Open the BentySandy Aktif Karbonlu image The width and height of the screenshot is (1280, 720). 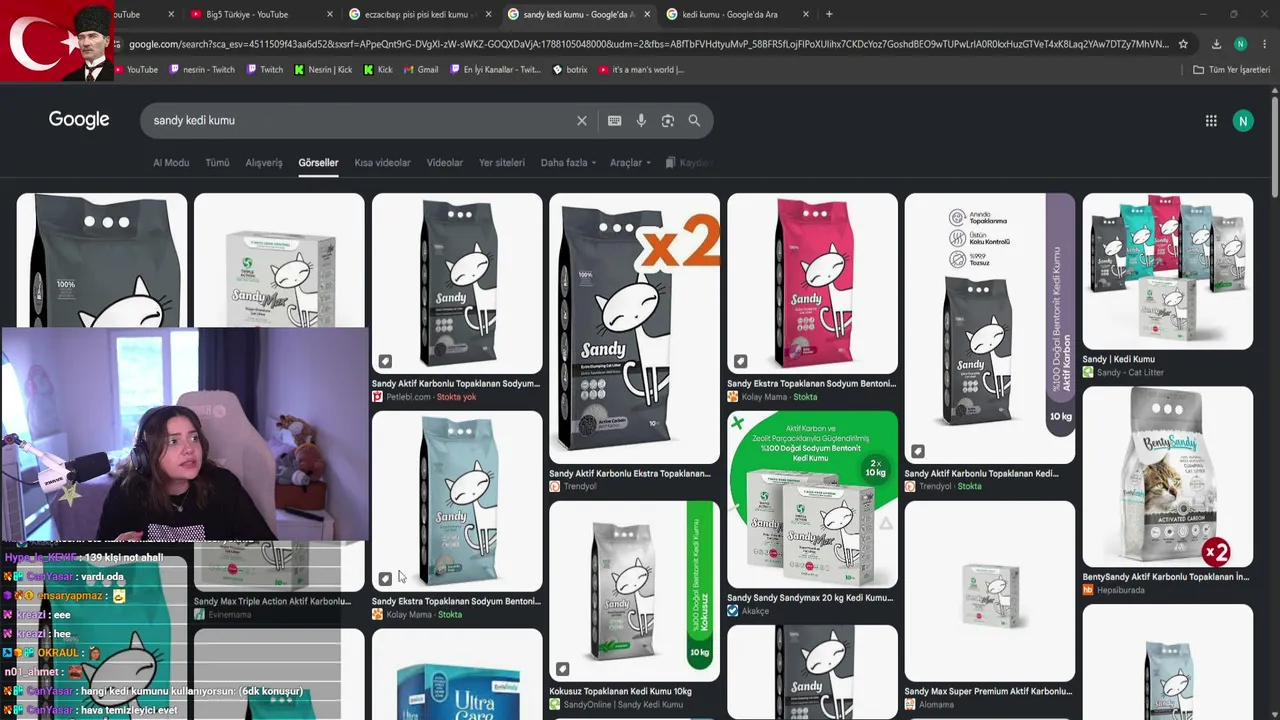(1167, 477)
